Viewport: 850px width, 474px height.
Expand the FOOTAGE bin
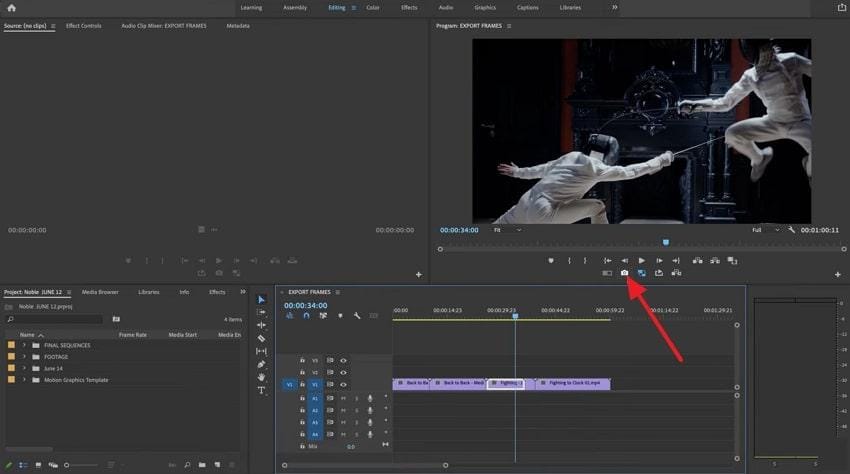coord(24,357)
